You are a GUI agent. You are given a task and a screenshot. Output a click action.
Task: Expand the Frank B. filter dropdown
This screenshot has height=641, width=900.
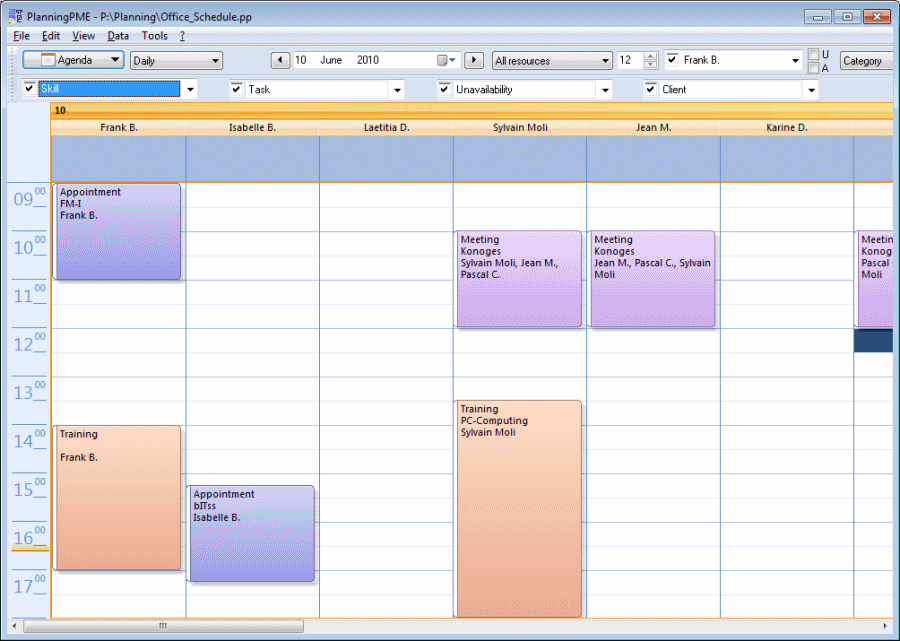(x=795, y=60)
